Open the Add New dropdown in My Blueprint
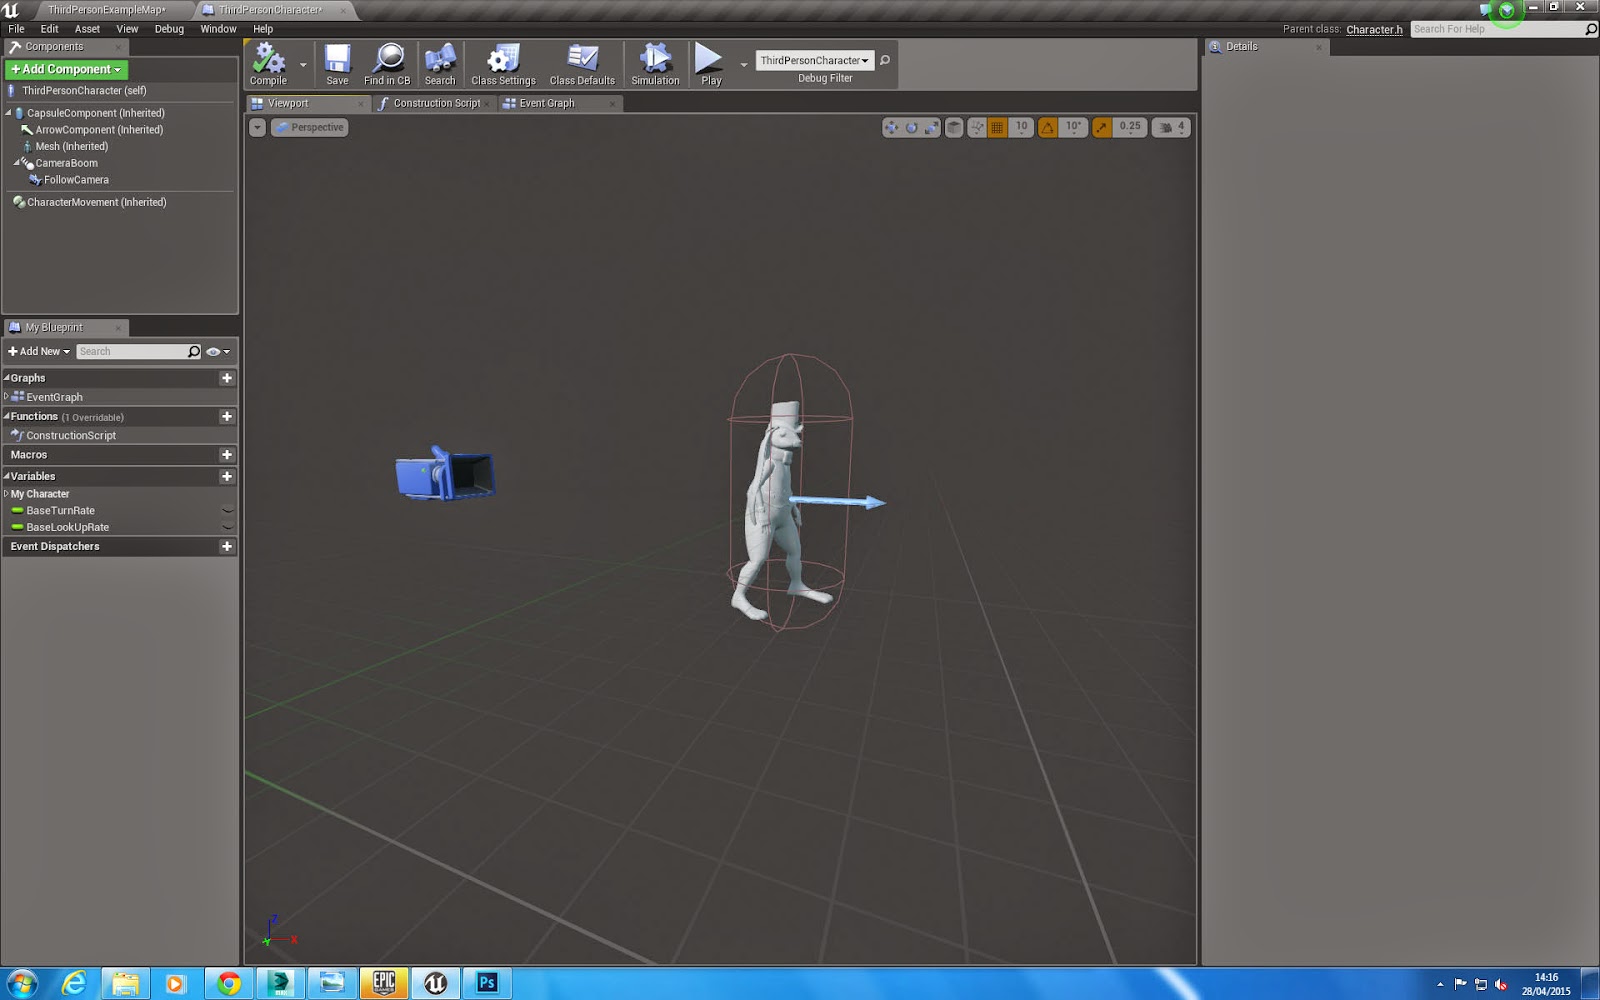The height and width of the screenshot is (1000, 1600). point(38,351)
